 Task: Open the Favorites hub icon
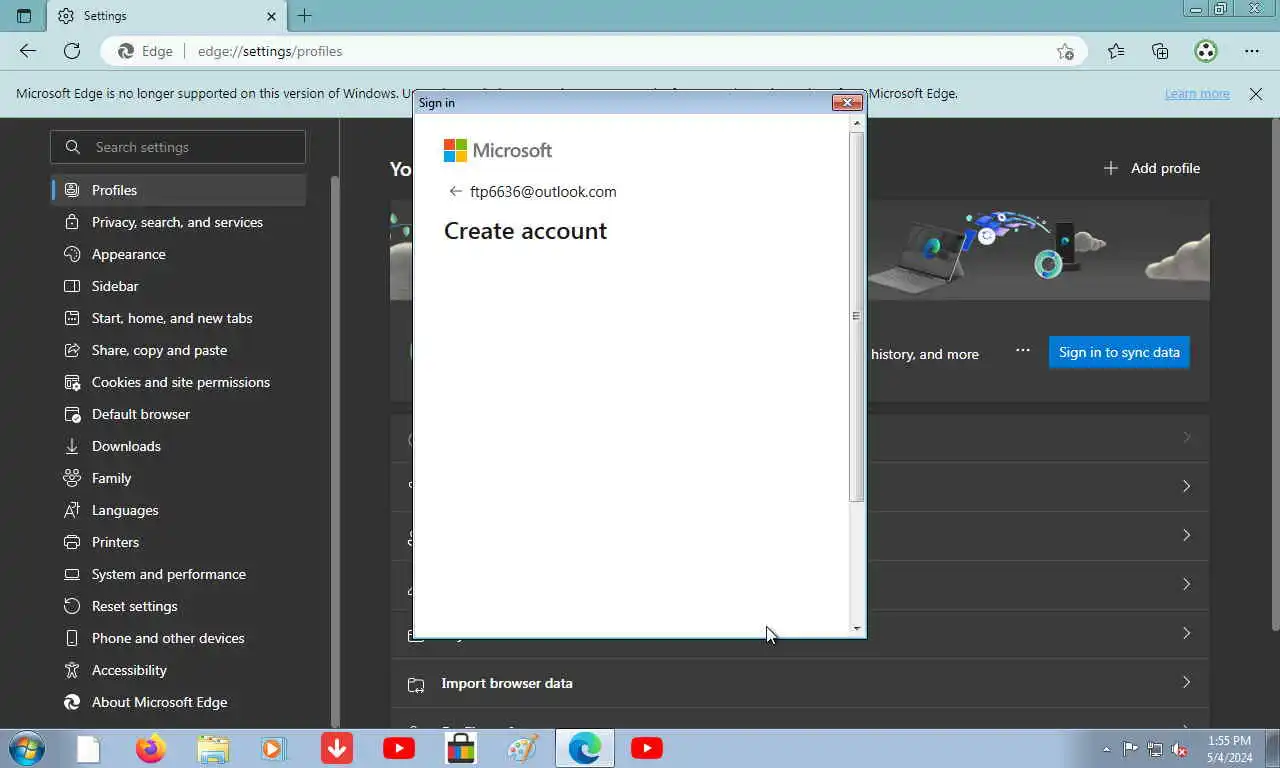point(1116,51)
